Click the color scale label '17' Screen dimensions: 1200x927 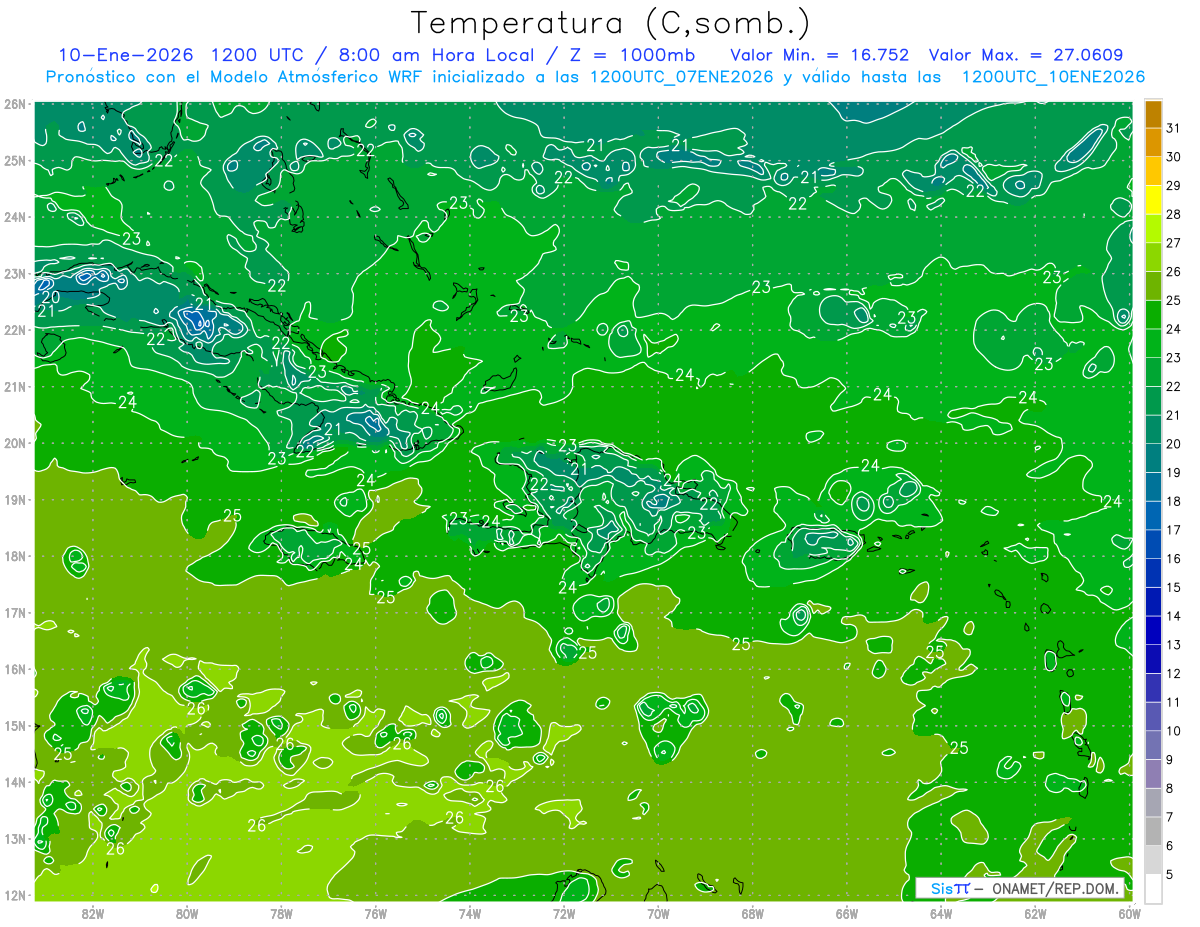tap(1174, 530)
